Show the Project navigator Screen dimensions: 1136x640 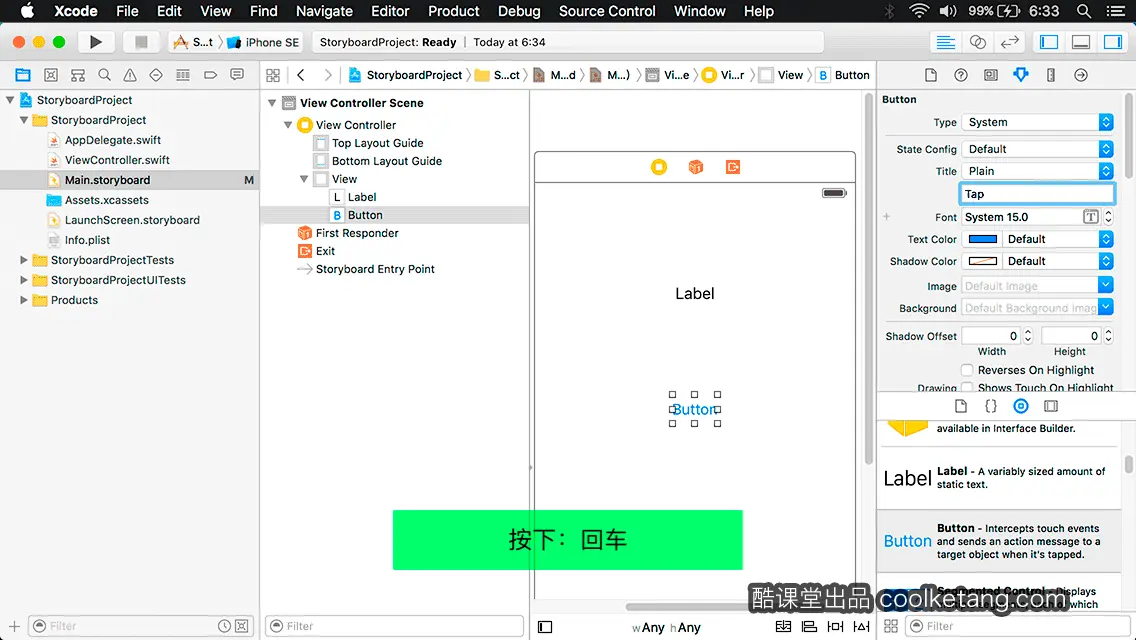[x=23, y=75]
